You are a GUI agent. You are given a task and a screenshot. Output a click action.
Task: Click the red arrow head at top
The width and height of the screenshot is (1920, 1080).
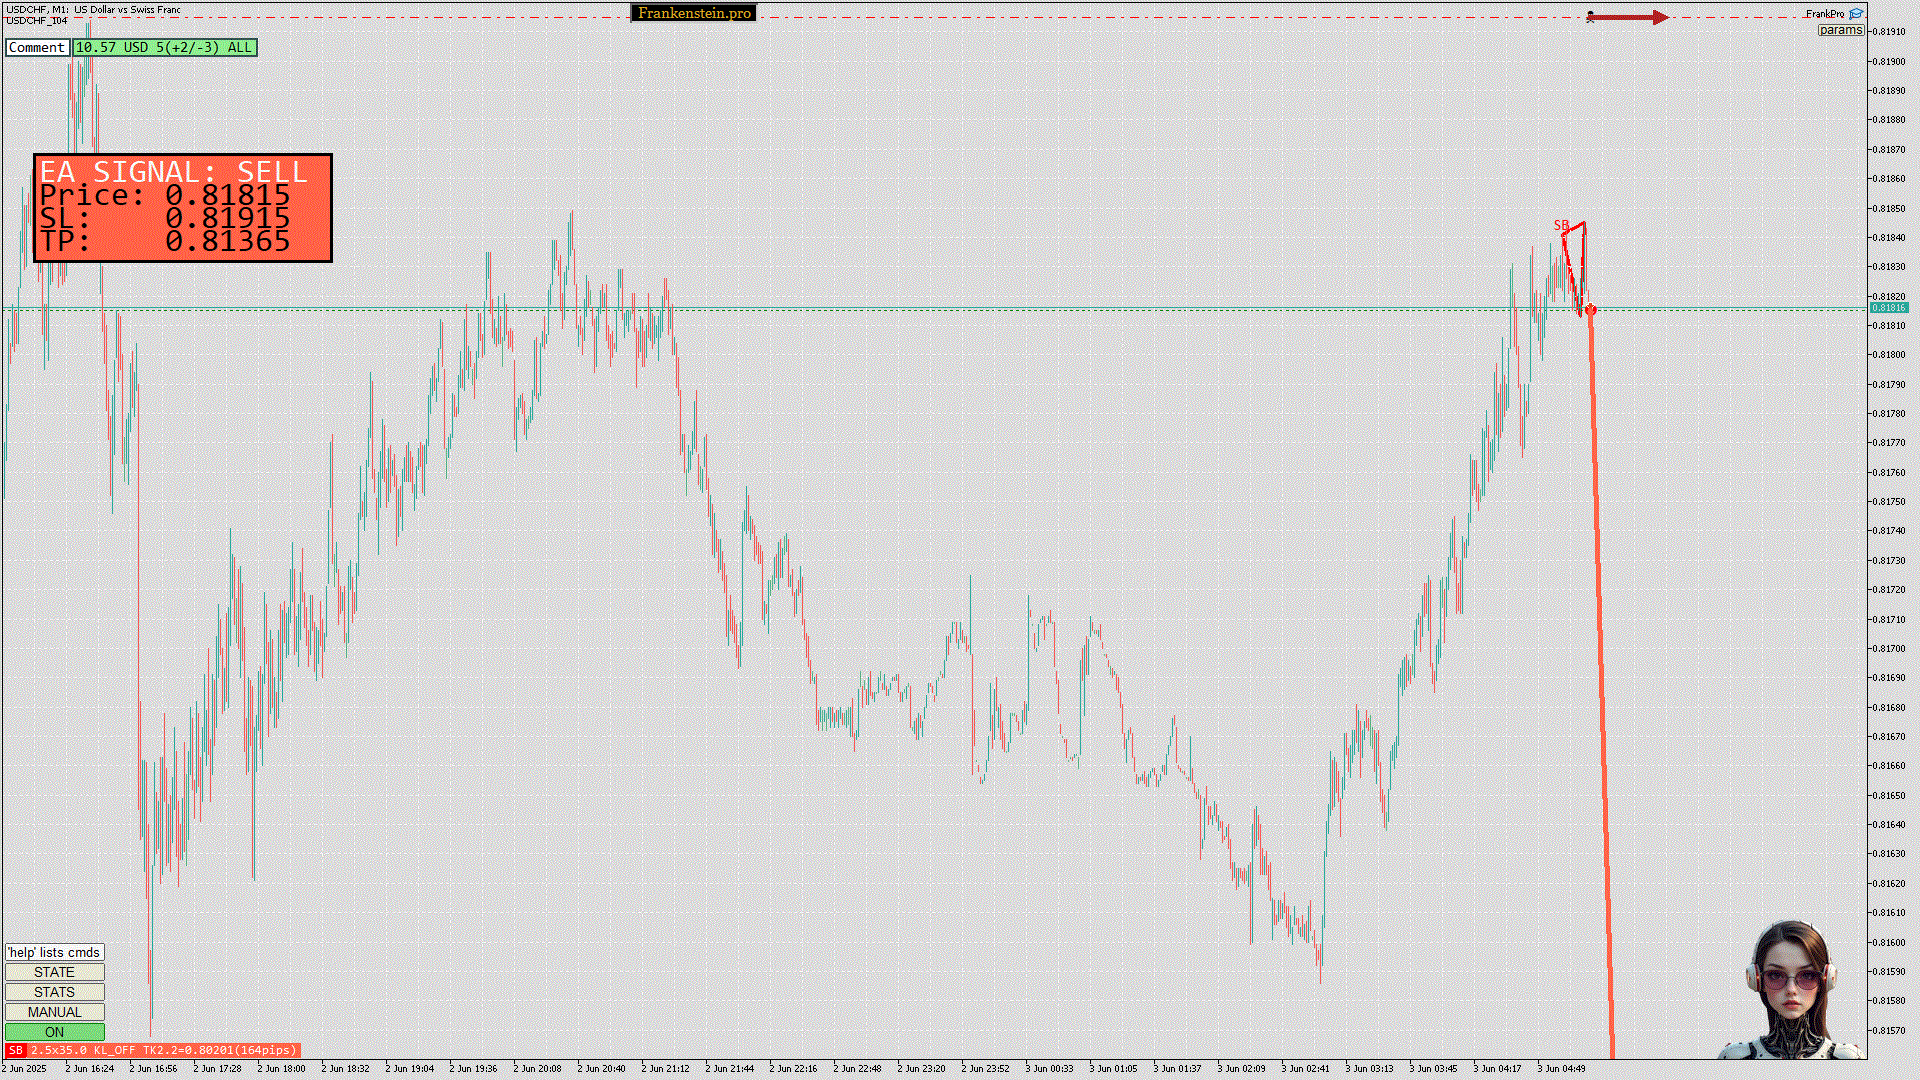(1660, 17)
